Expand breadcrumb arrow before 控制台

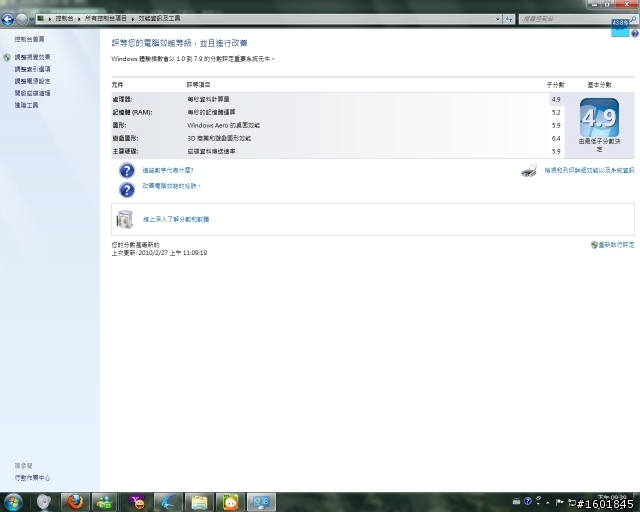coord(50,19)
